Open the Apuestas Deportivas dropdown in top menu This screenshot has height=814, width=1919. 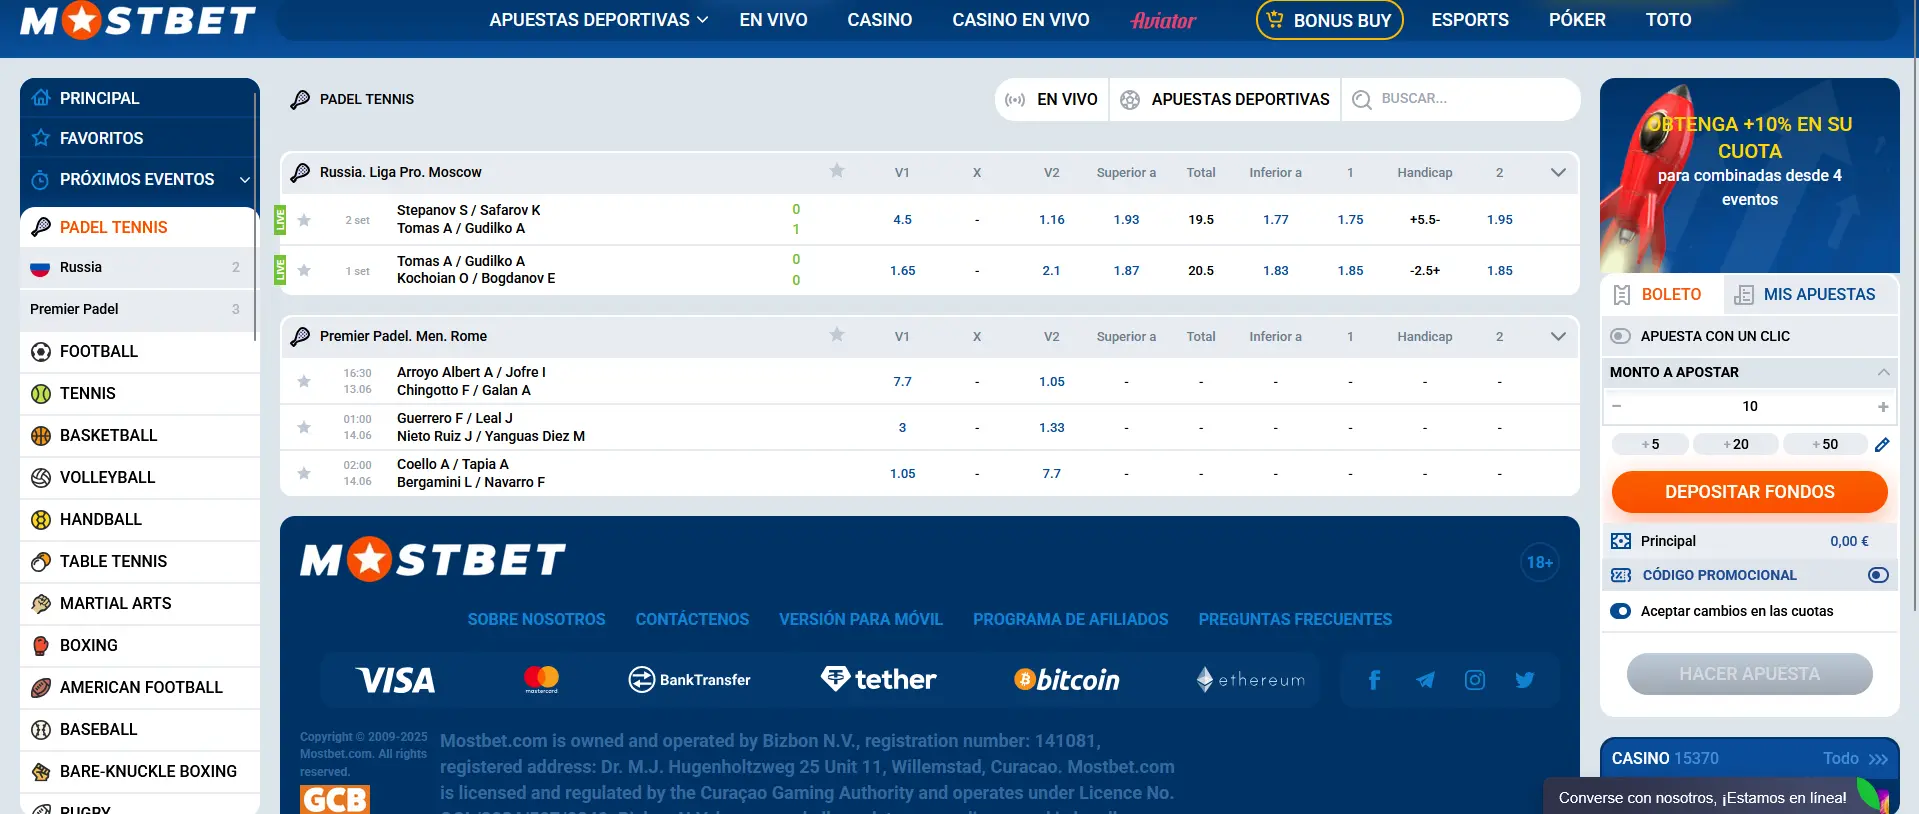pyautogui.click(x=598, y=20)
